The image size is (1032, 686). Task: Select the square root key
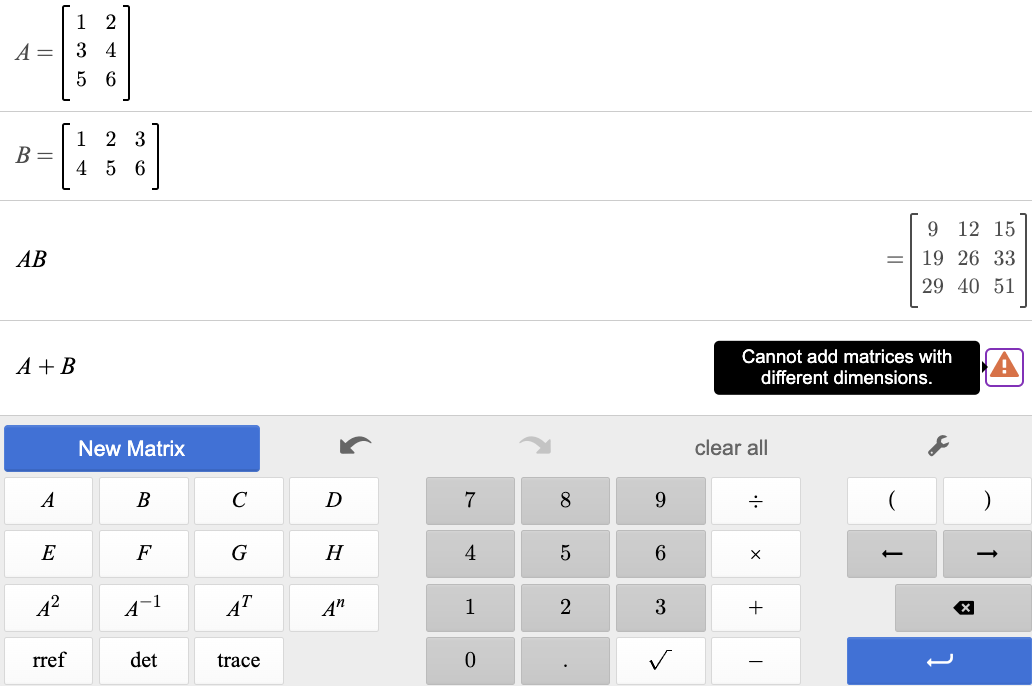[660, 660]
